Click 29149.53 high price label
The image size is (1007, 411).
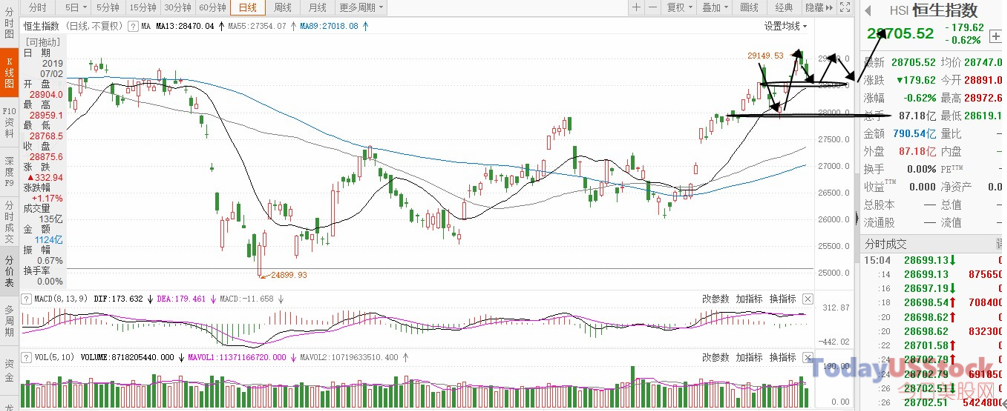click(766, 56)
